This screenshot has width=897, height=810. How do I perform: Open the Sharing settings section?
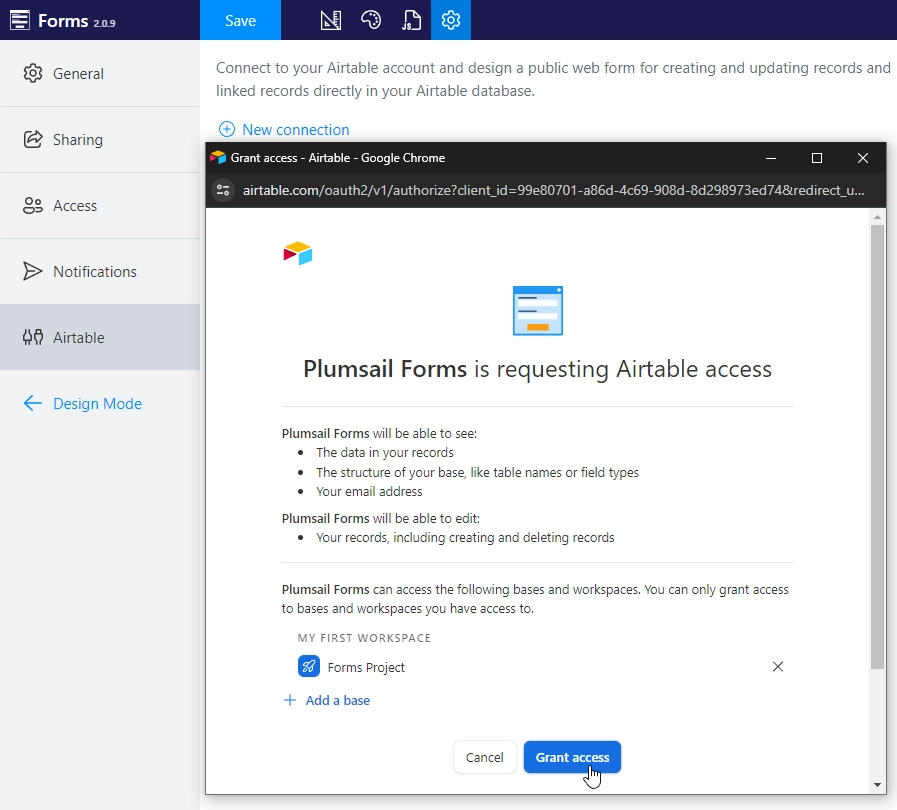100,140
